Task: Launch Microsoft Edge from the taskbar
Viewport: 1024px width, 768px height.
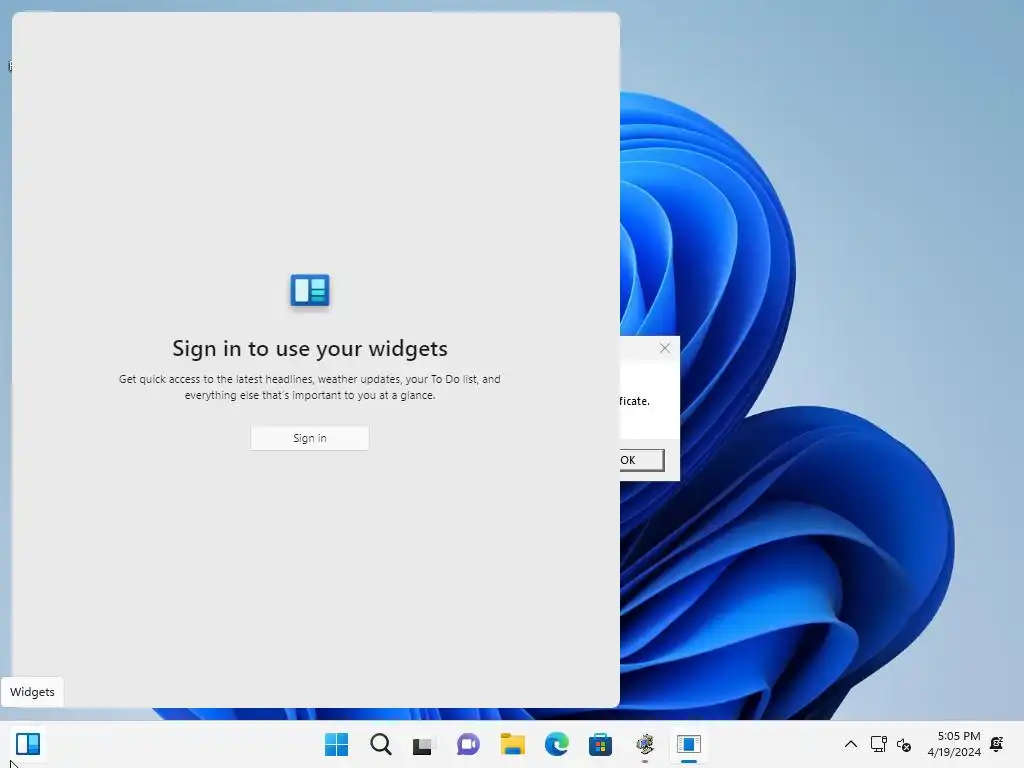Action: [x=556, y=744]
